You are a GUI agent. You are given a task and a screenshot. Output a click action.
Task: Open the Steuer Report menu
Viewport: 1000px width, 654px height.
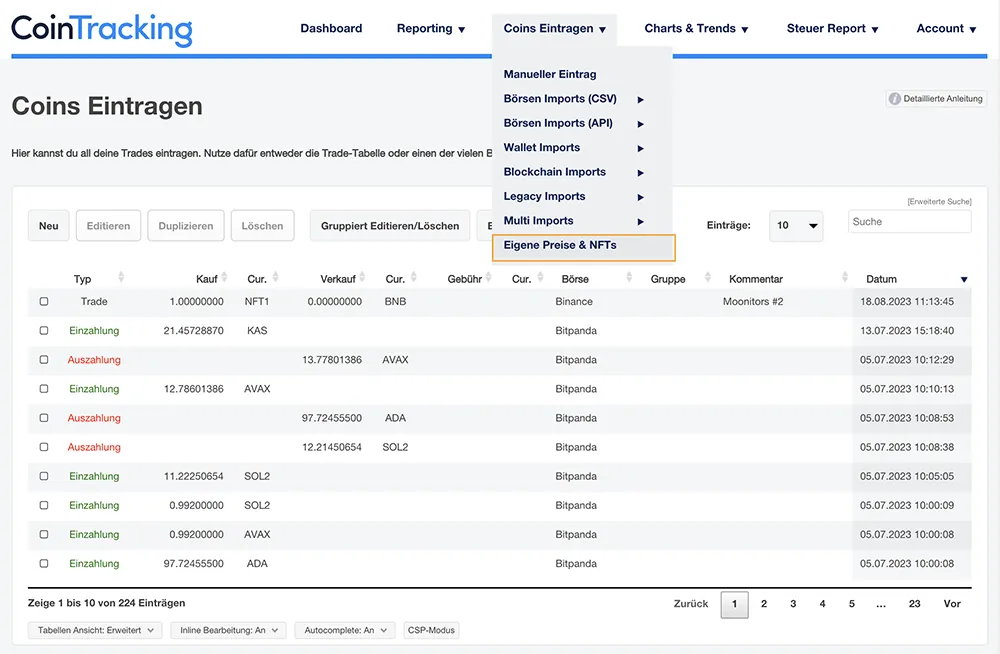[x=832, y=29]
